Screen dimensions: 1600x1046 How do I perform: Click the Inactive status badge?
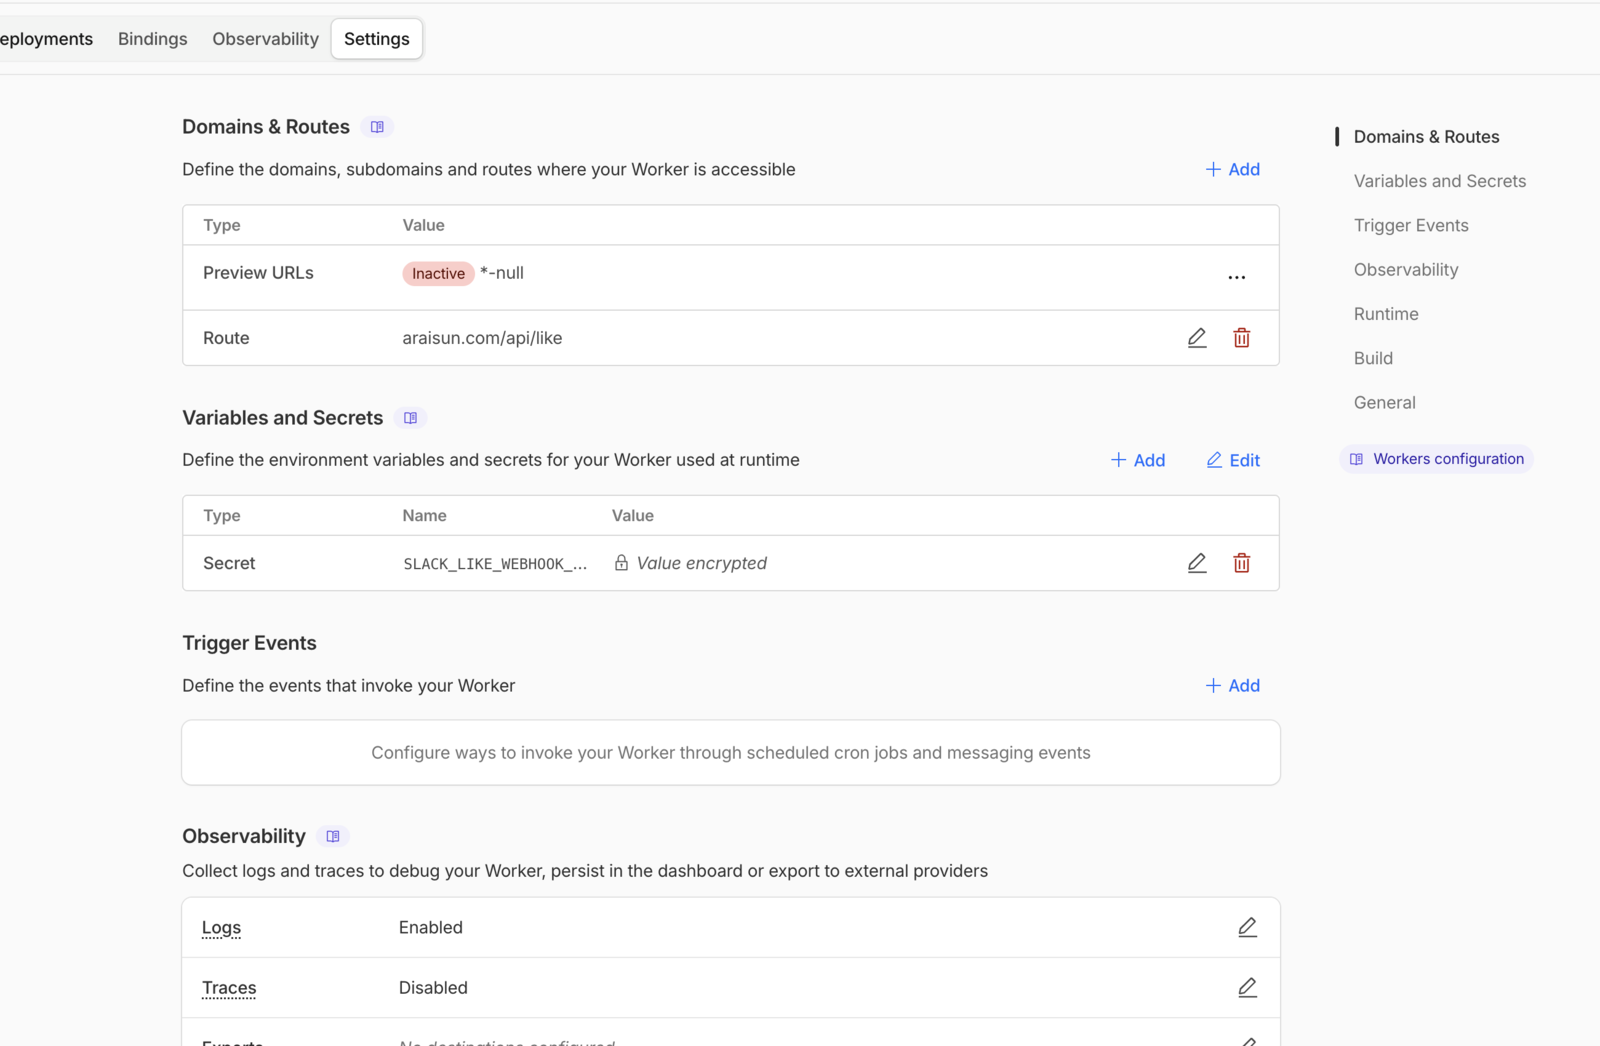pyautogui.click(x=438, y=273)
